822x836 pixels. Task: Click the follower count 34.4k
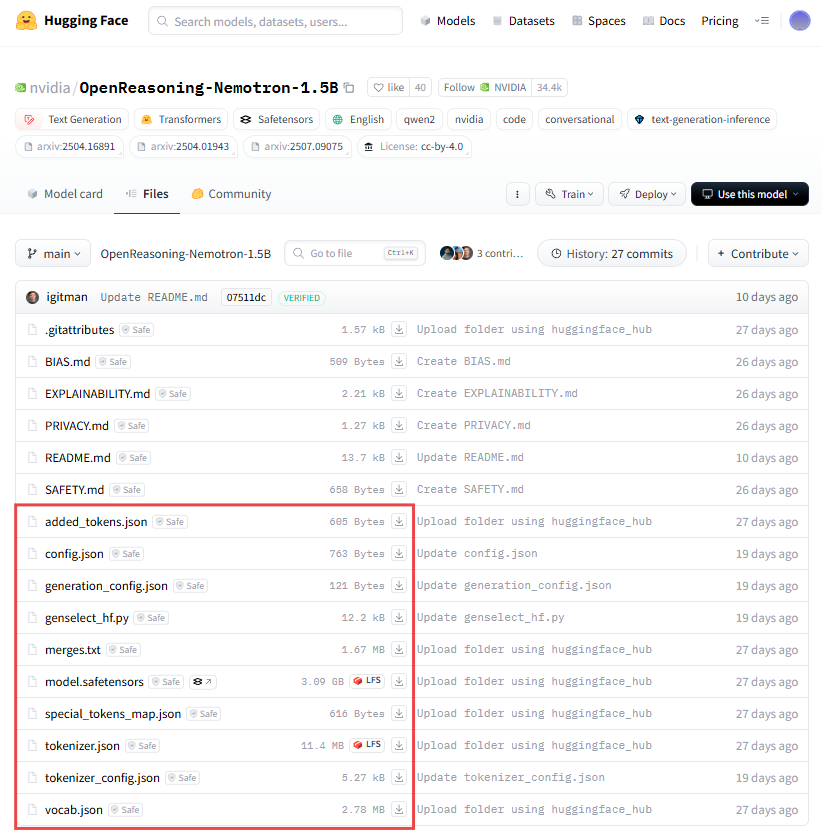tap(549, 87)
